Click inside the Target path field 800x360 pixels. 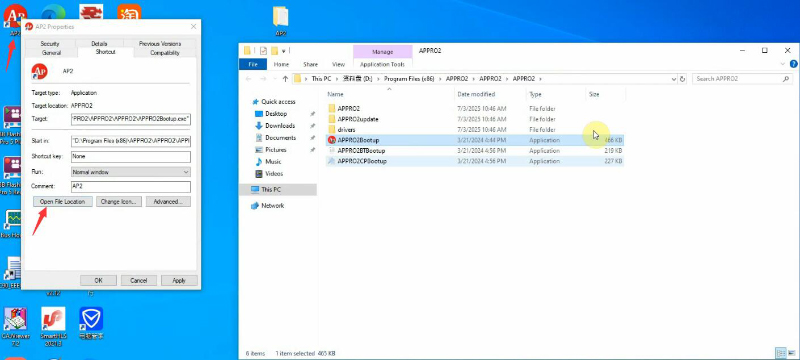click(x=131, y=119)
